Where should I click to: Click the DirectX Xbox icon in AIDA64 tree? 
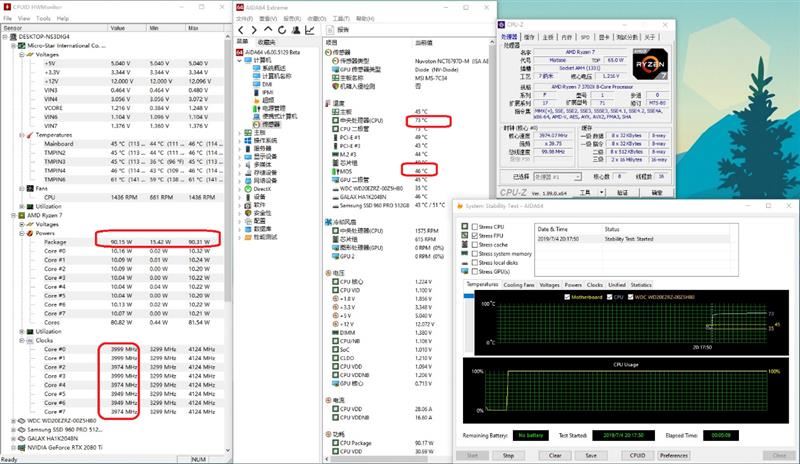[x=248, y=189]
